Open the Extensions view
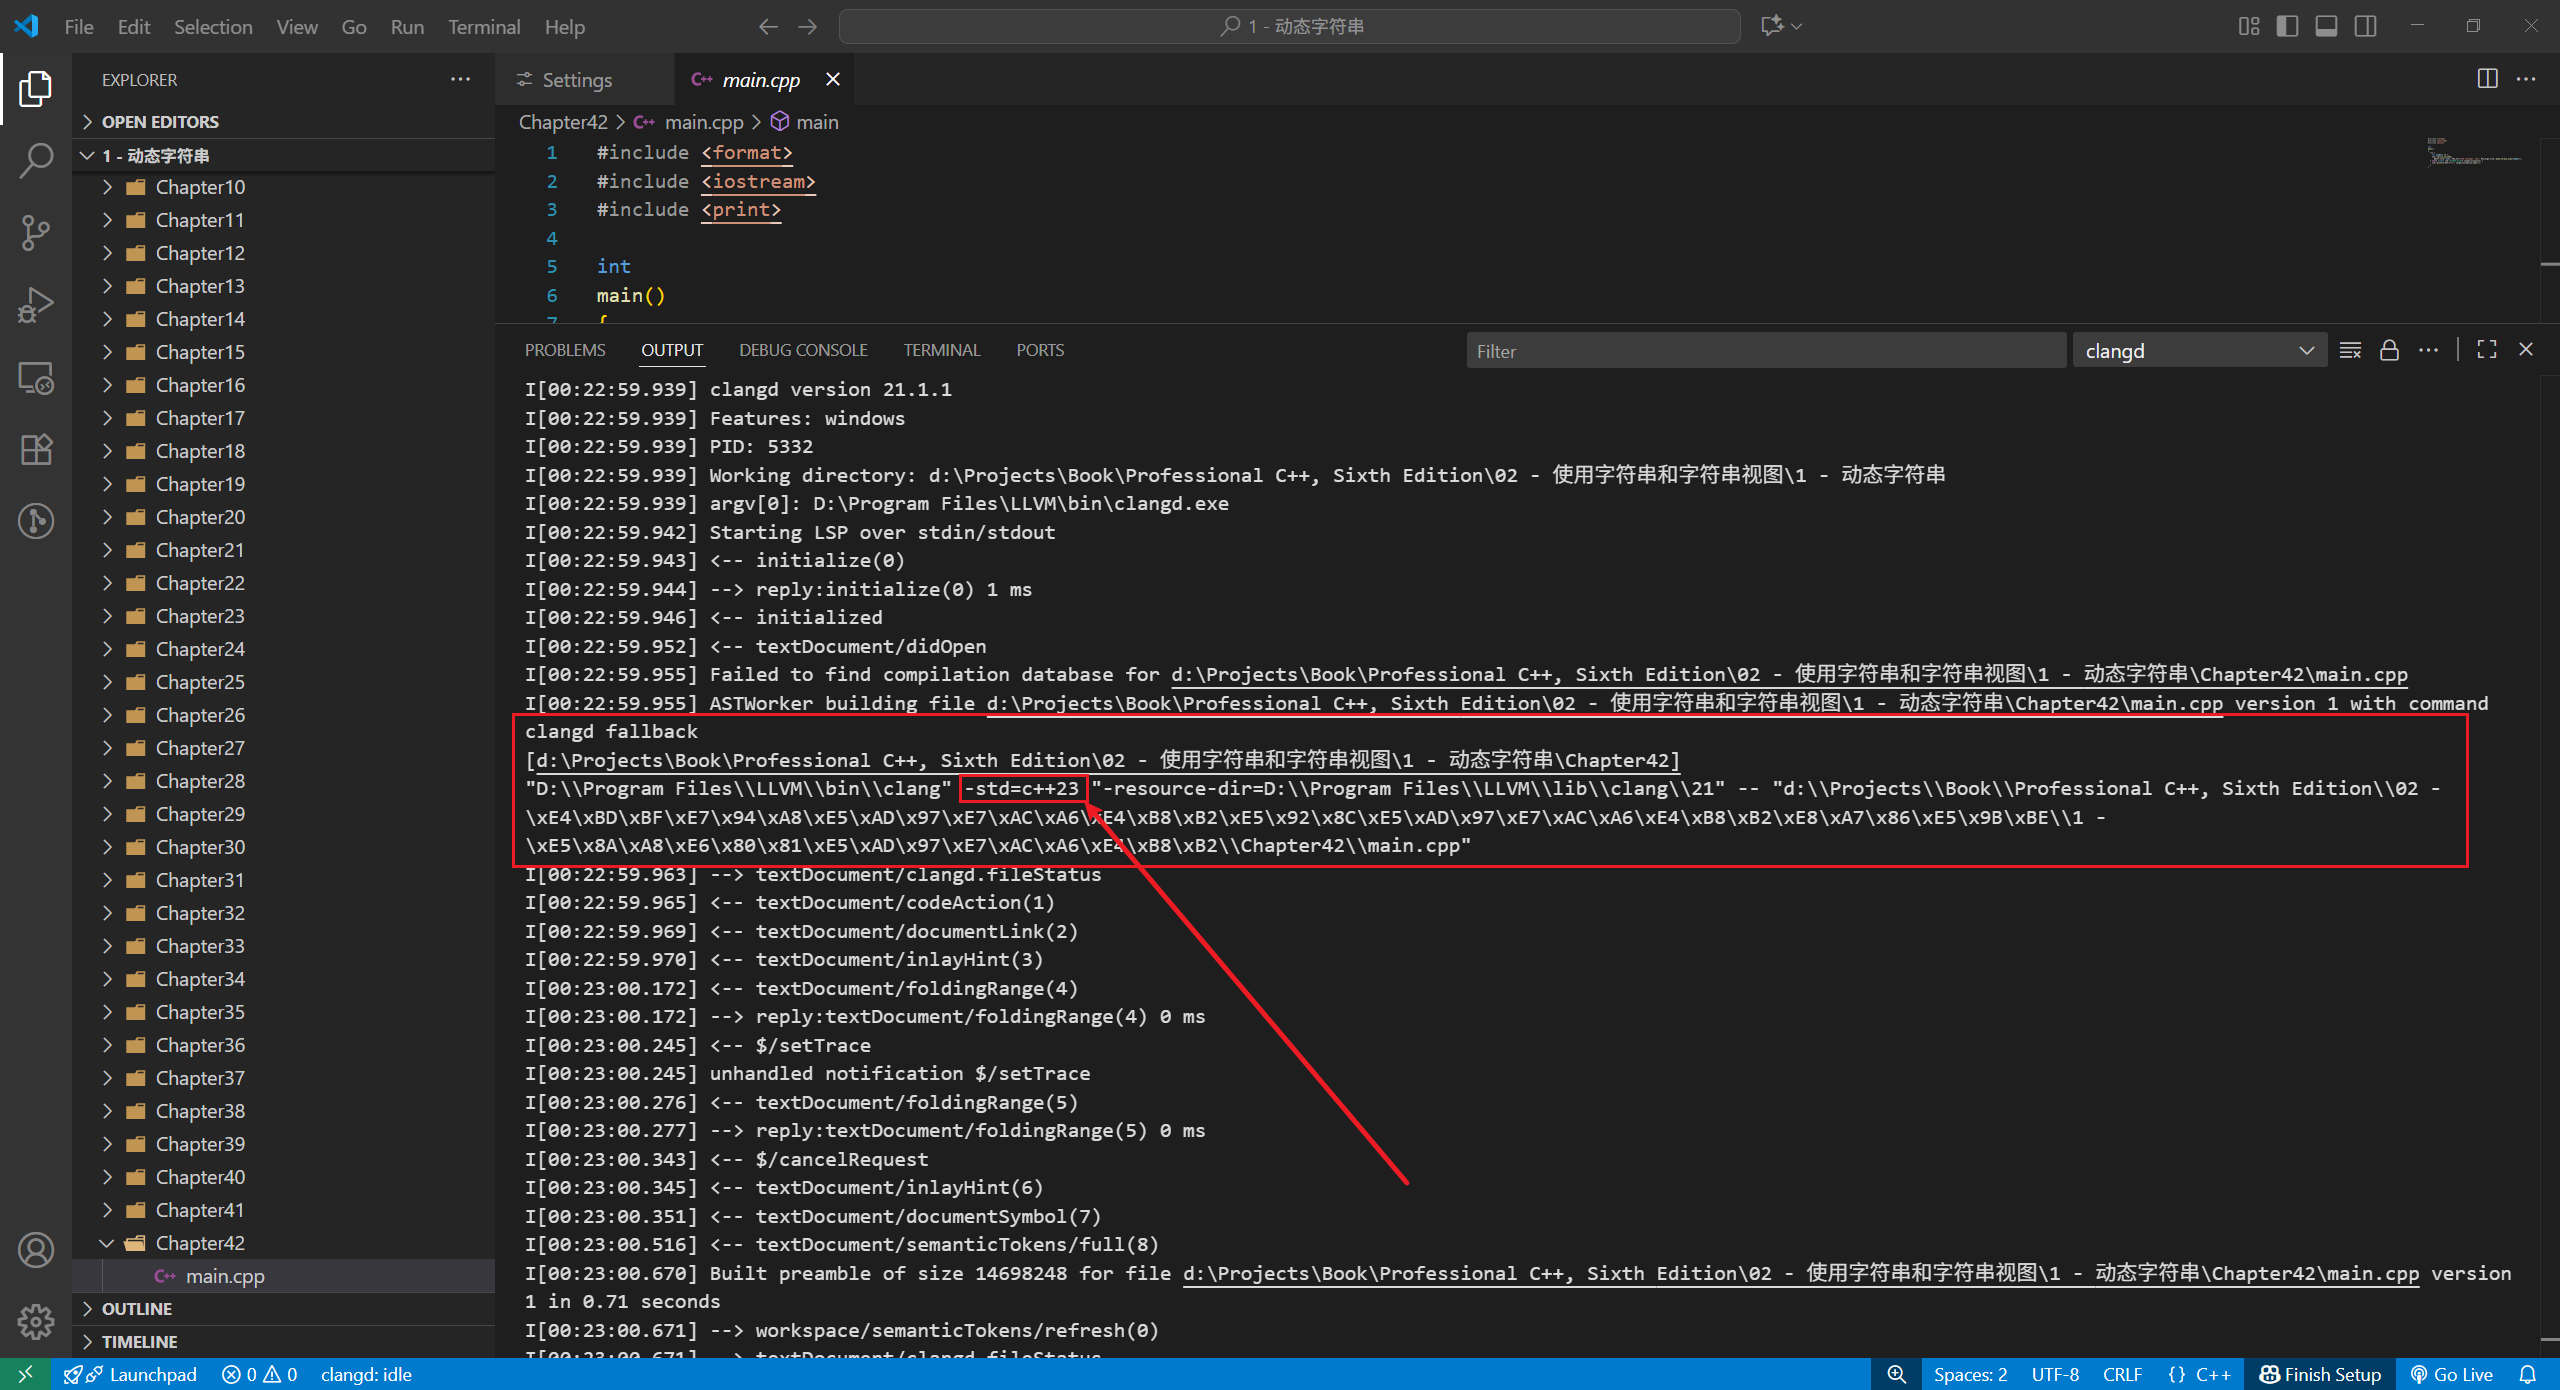 click(x=36, y=449)
